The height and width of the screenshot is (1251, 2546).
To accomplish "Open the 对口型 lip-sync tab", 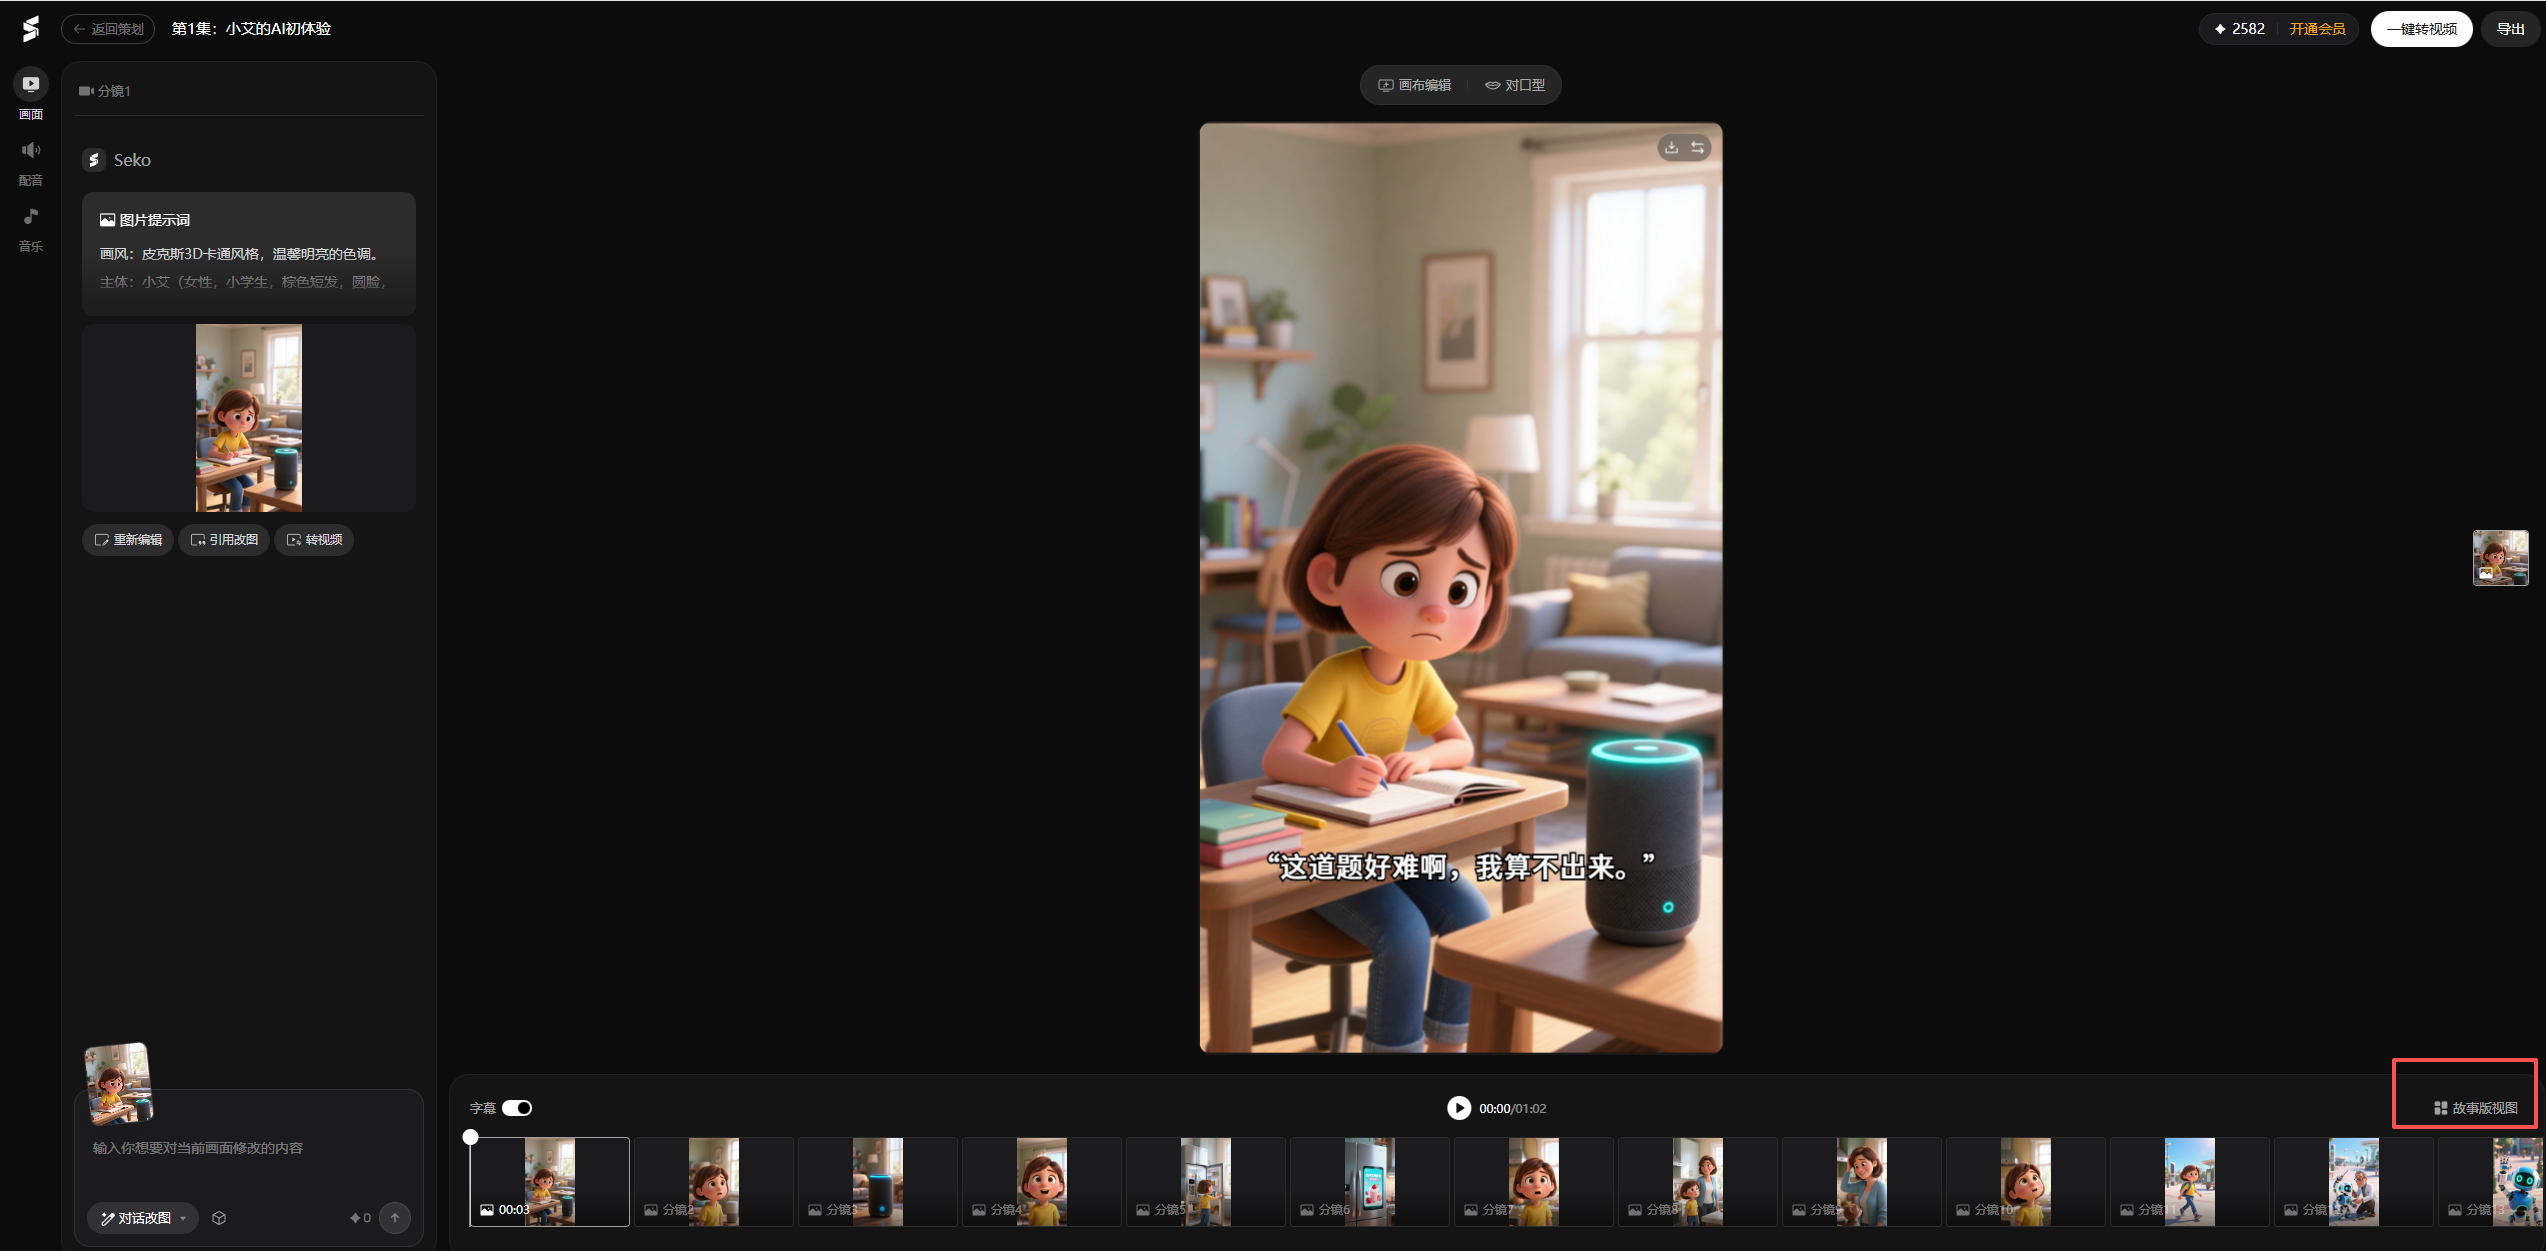I will click(1515, 85).
